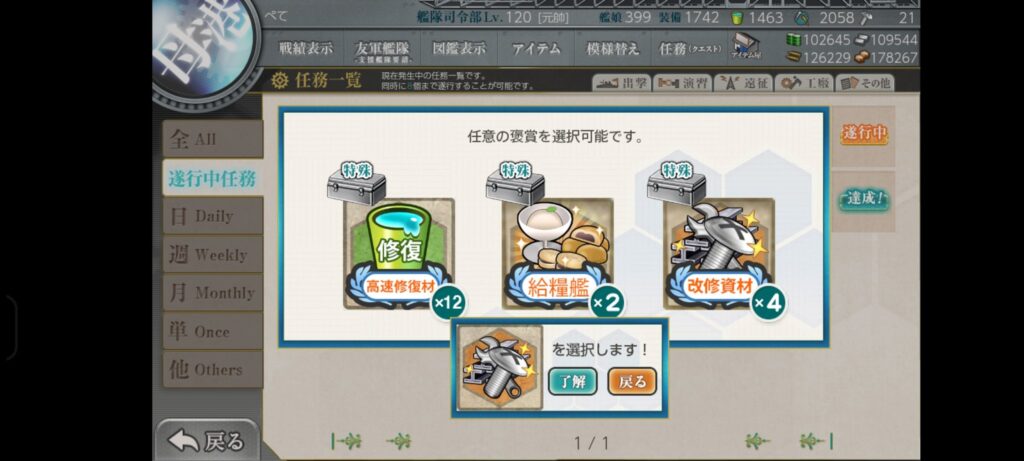Open the 週 Weekly quest tab
Viewport: 1024px width, 461px height.
(213, 254)
